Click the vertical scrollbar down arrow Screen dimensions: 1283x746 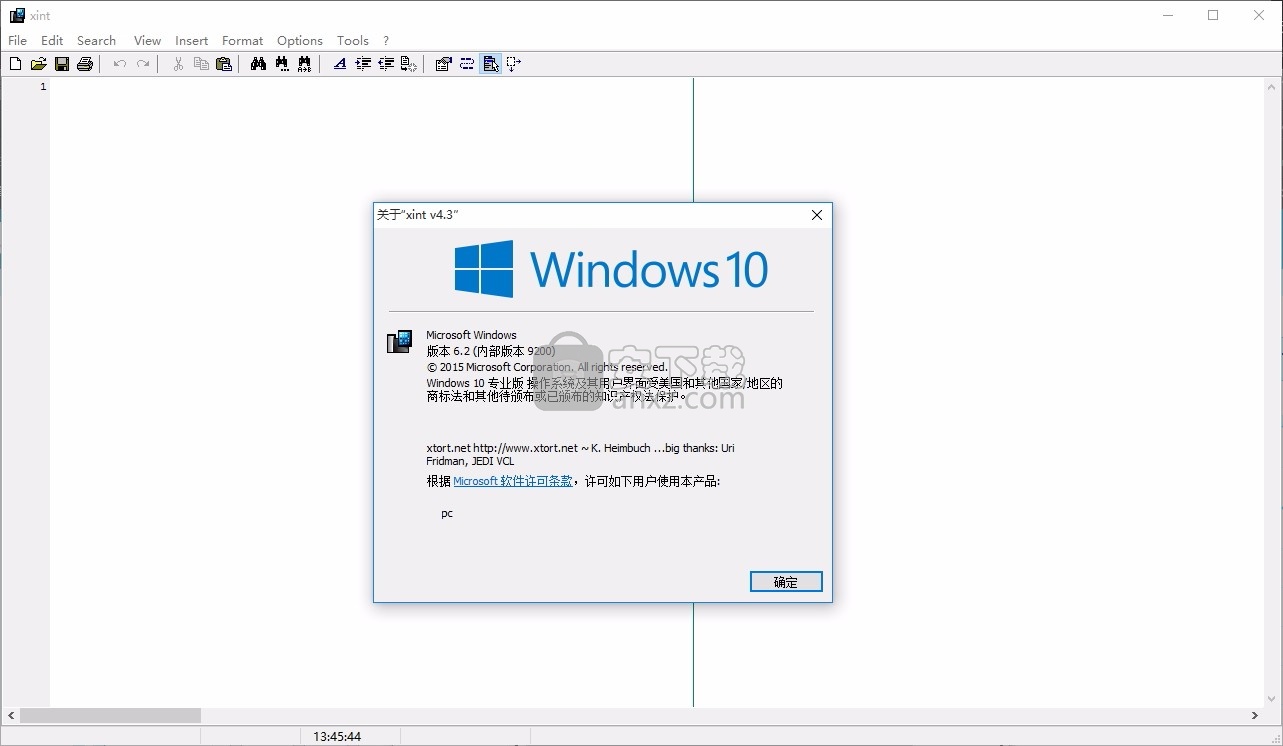click(1272, 699)
